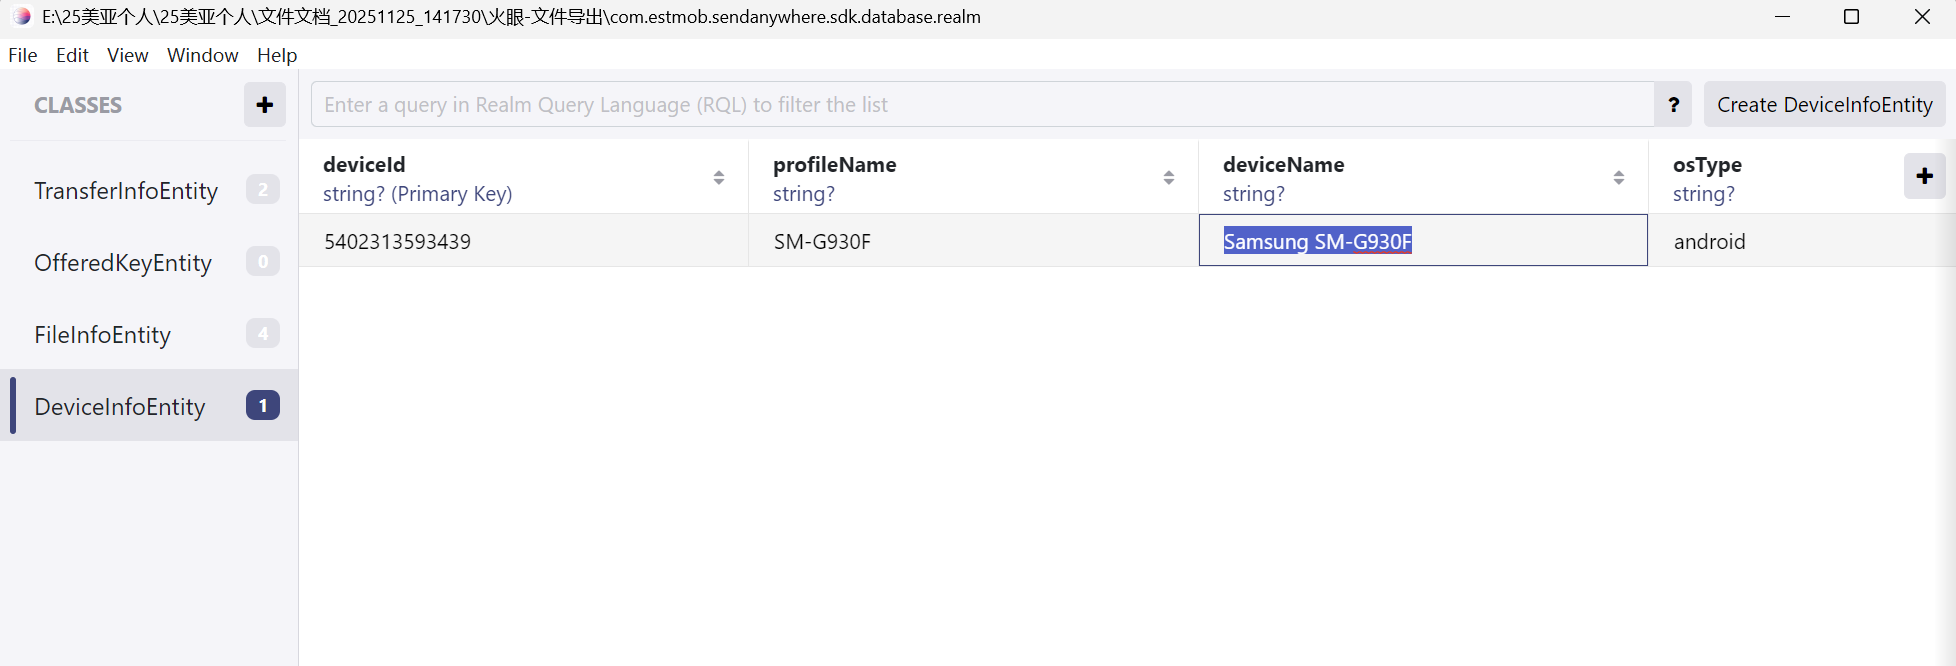Click the OfferedKeyEntity count badge 0

tap(263, 261)
